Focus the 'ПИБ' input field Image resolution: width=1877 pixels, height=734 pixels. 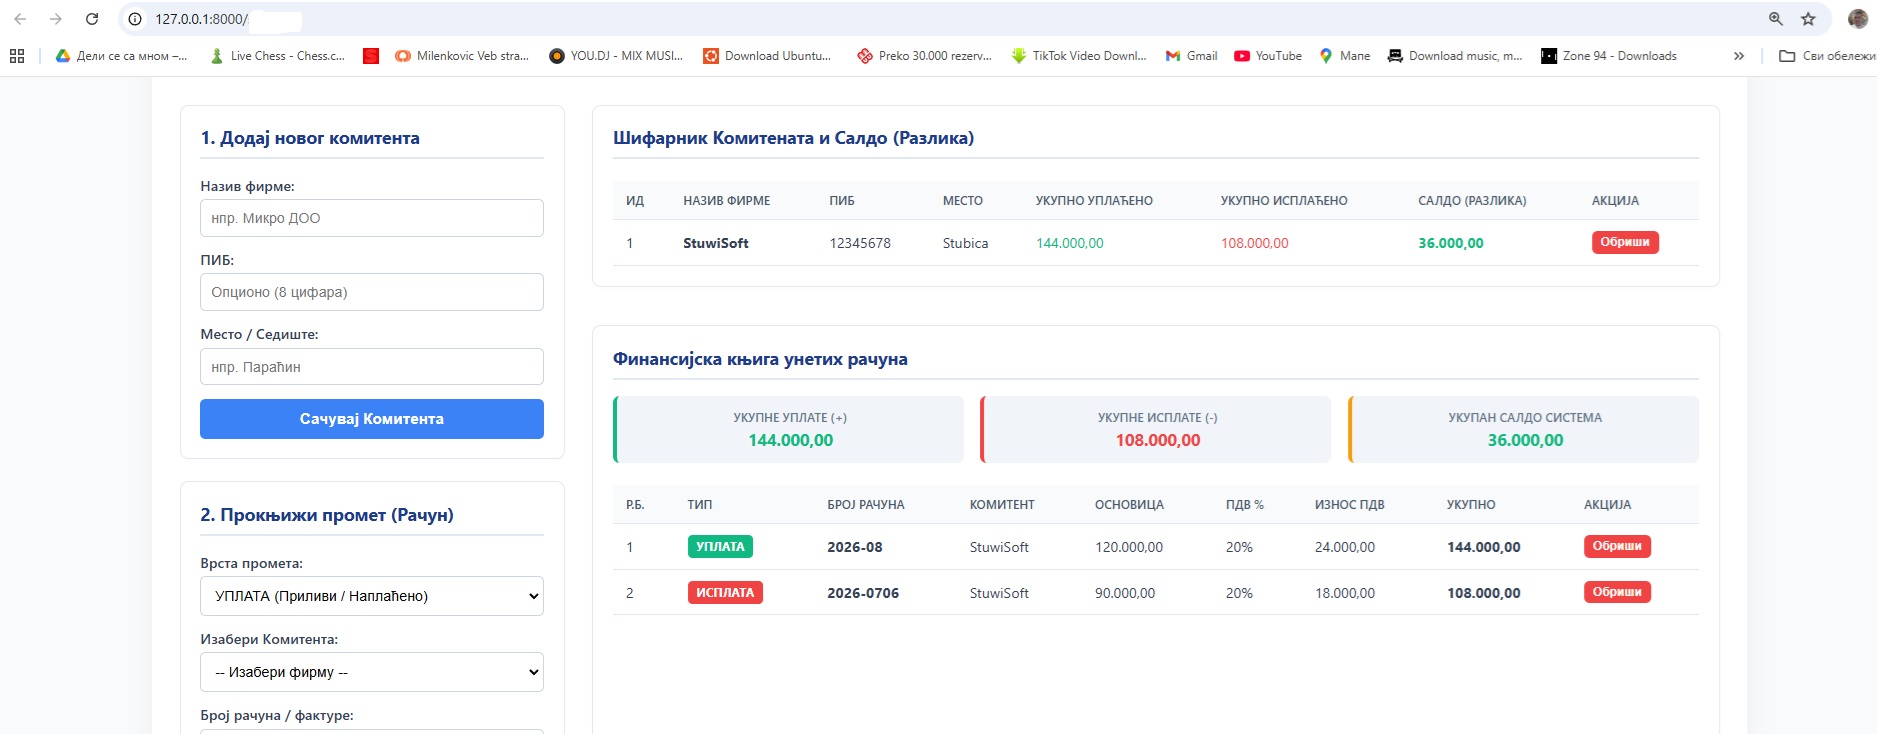[x=372, y=292]
